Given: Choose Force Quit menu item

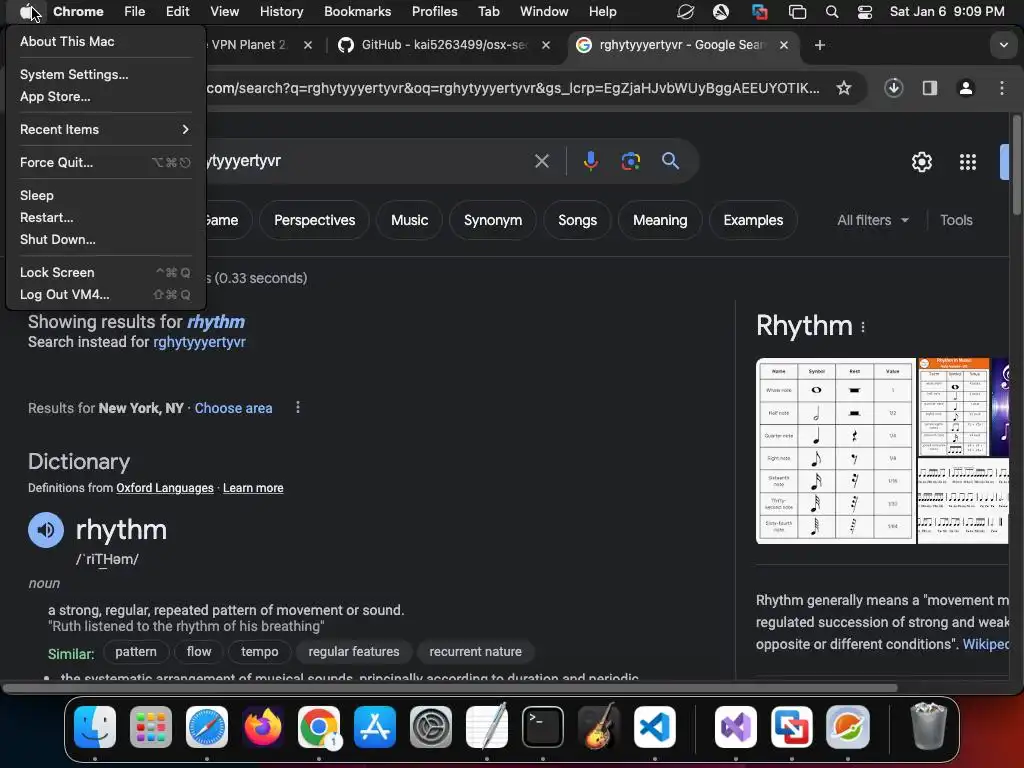Looking at the screenshot, I should [x=105, y=163].
